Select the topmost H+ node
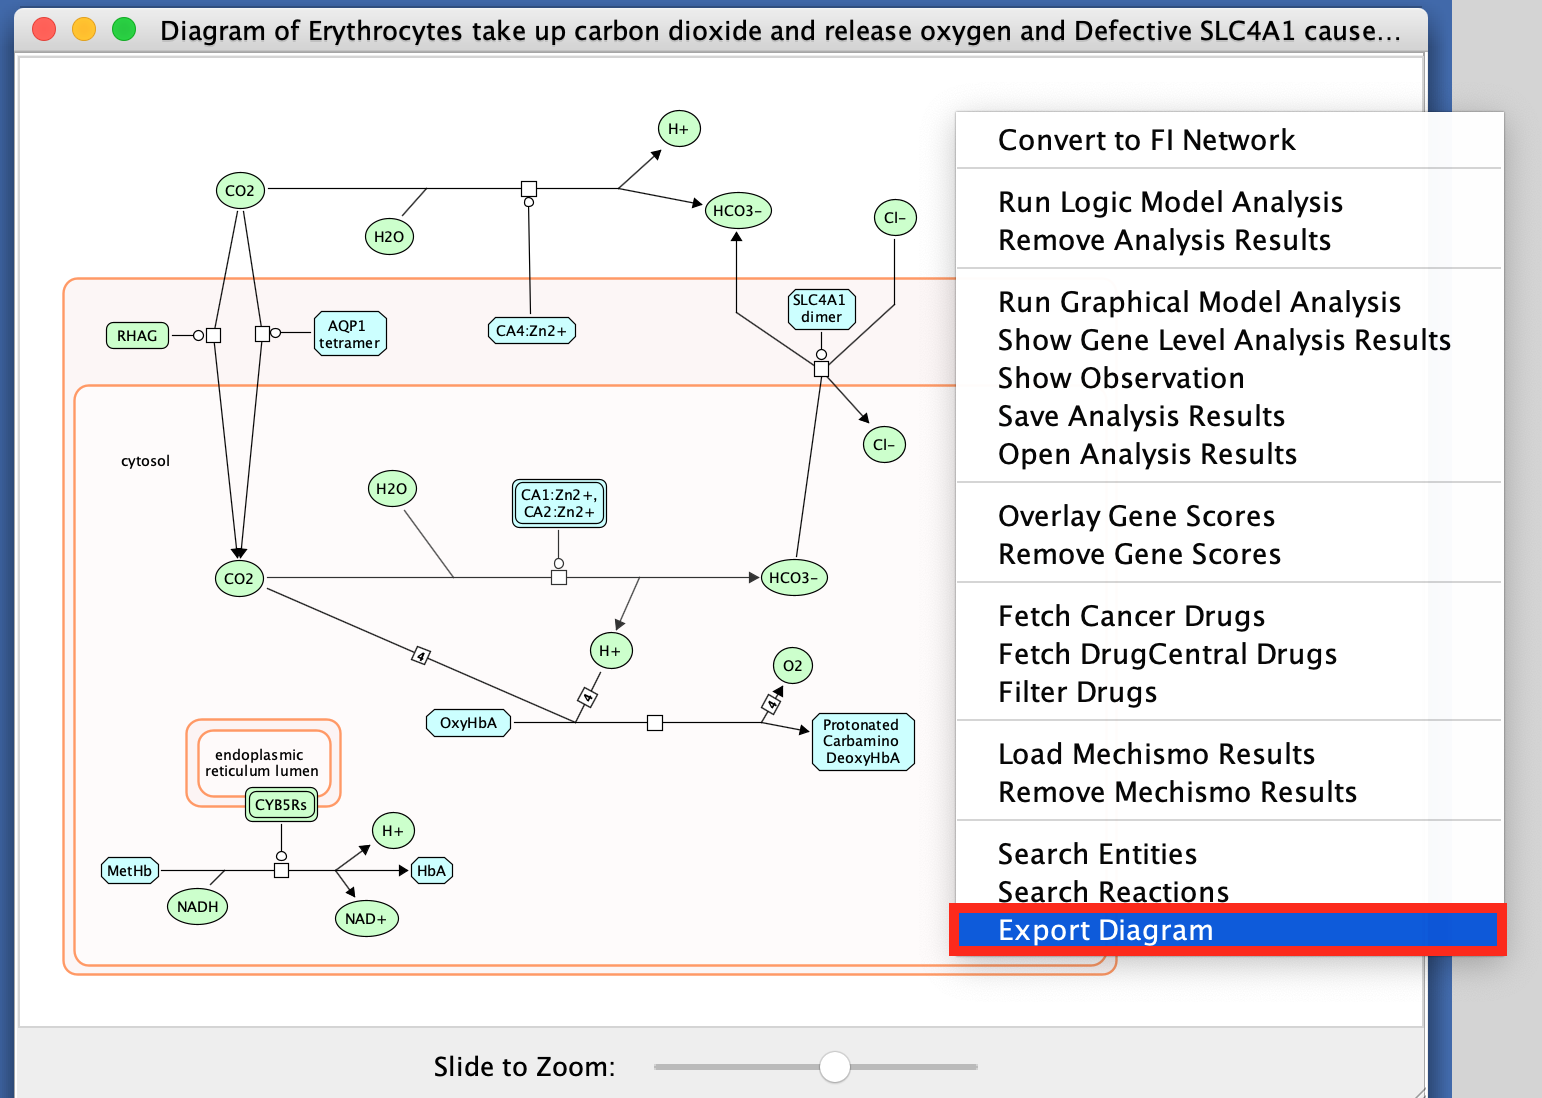The image size is (1542, 1098). 679,129
